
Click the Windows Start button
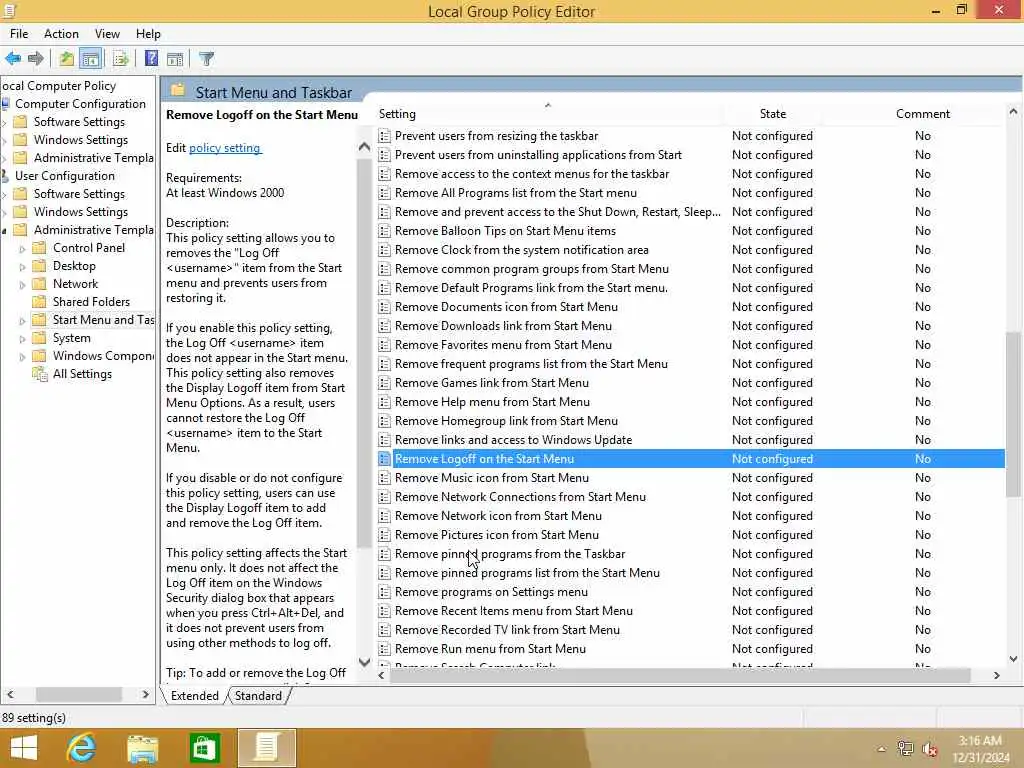pos(24,748)
